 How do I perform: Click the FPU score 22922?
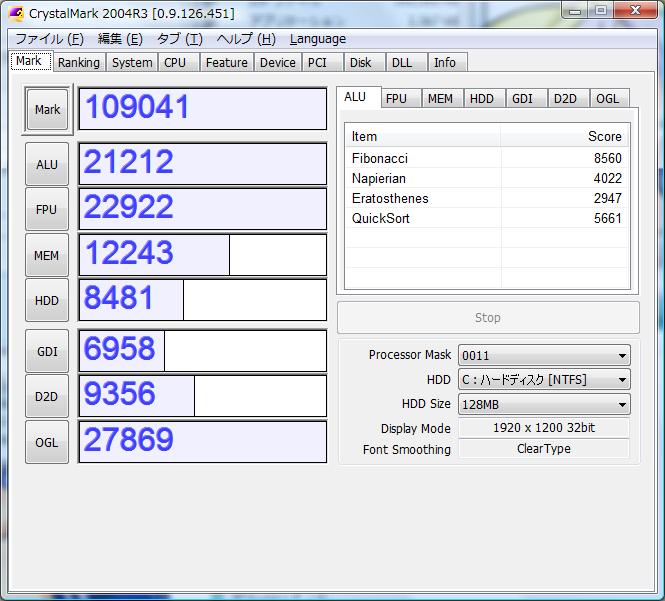(x=203, y=209)
